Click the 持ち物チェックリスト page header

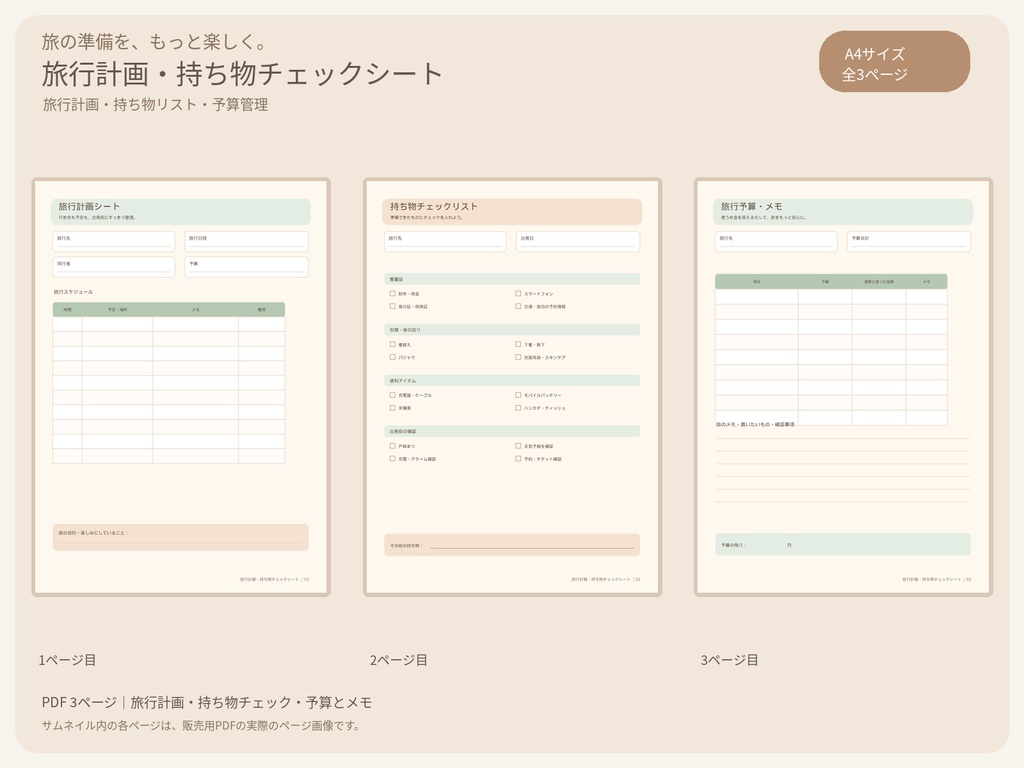(x=512, y=212)
